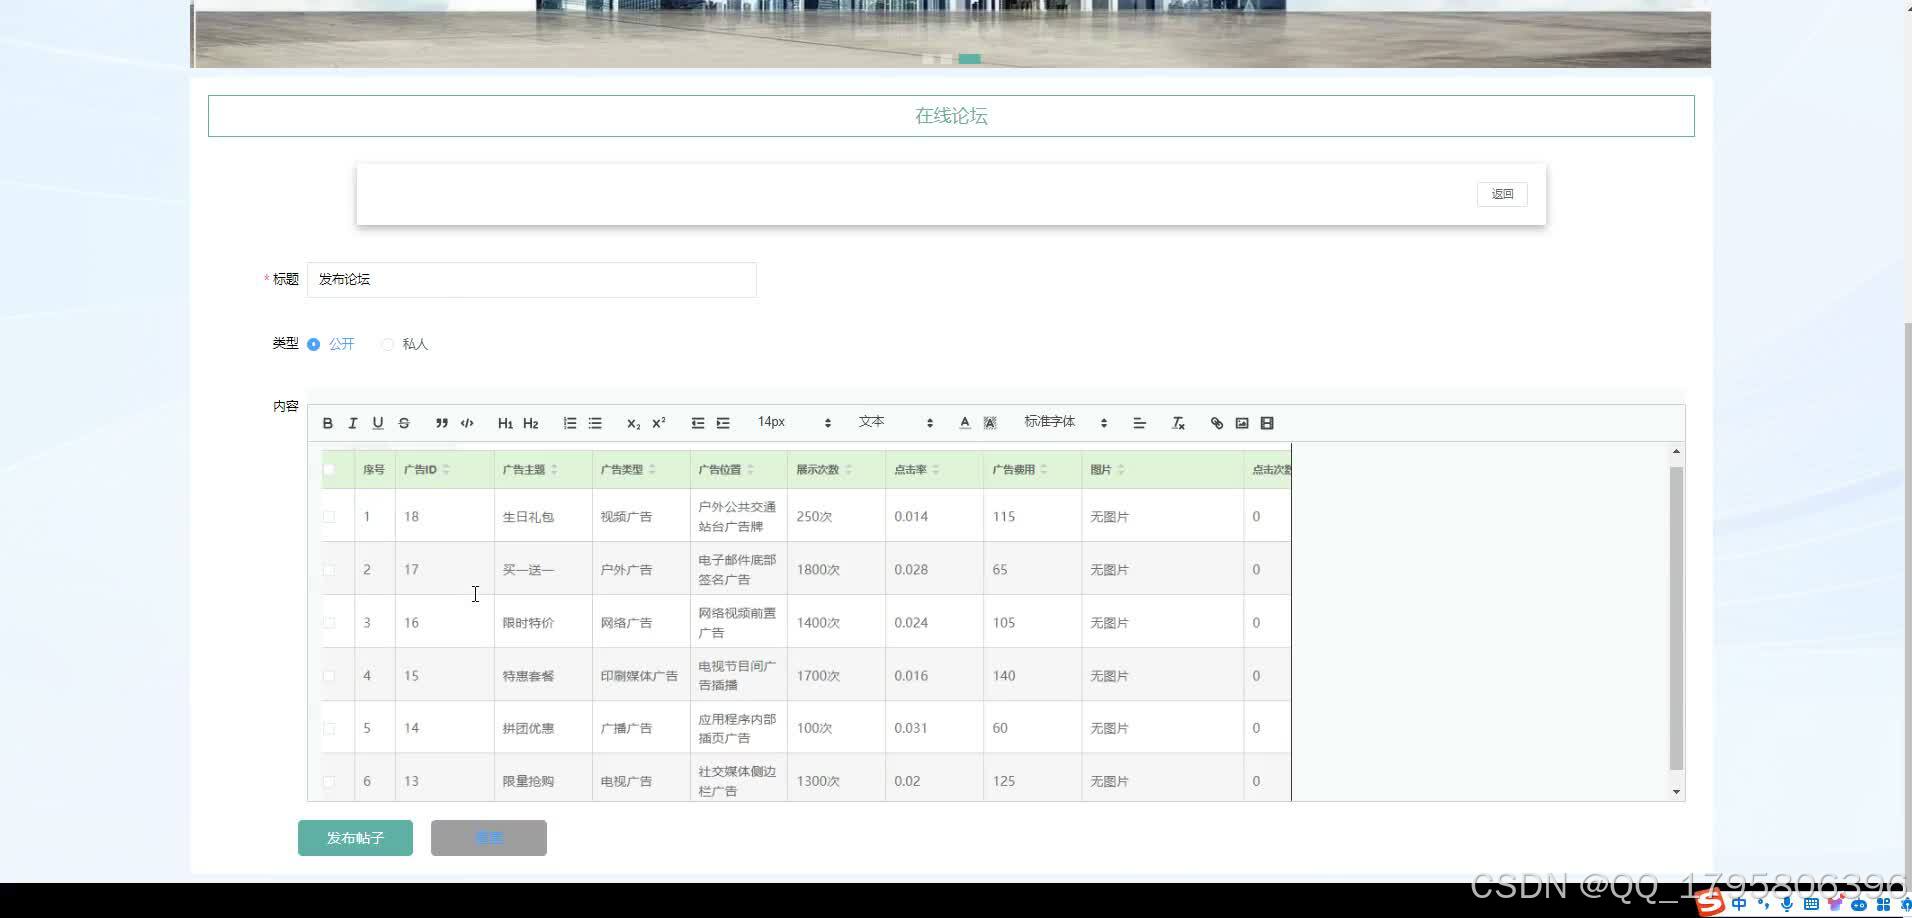Image resolution: width=1912 pixels, height=918 pixels.
Task: Tick the select-all checkbox in table header
Action: (x=329, y=469)
